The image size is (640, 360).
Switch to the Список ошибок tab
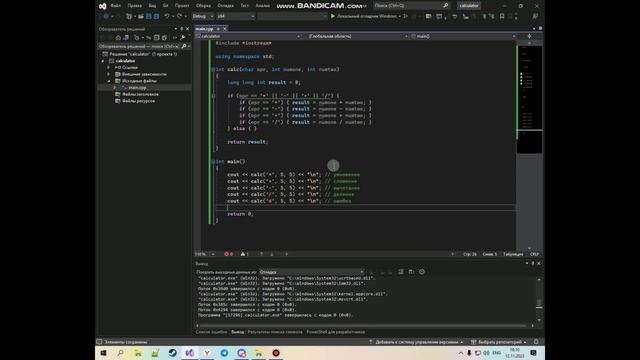click(x=211, y=332)
